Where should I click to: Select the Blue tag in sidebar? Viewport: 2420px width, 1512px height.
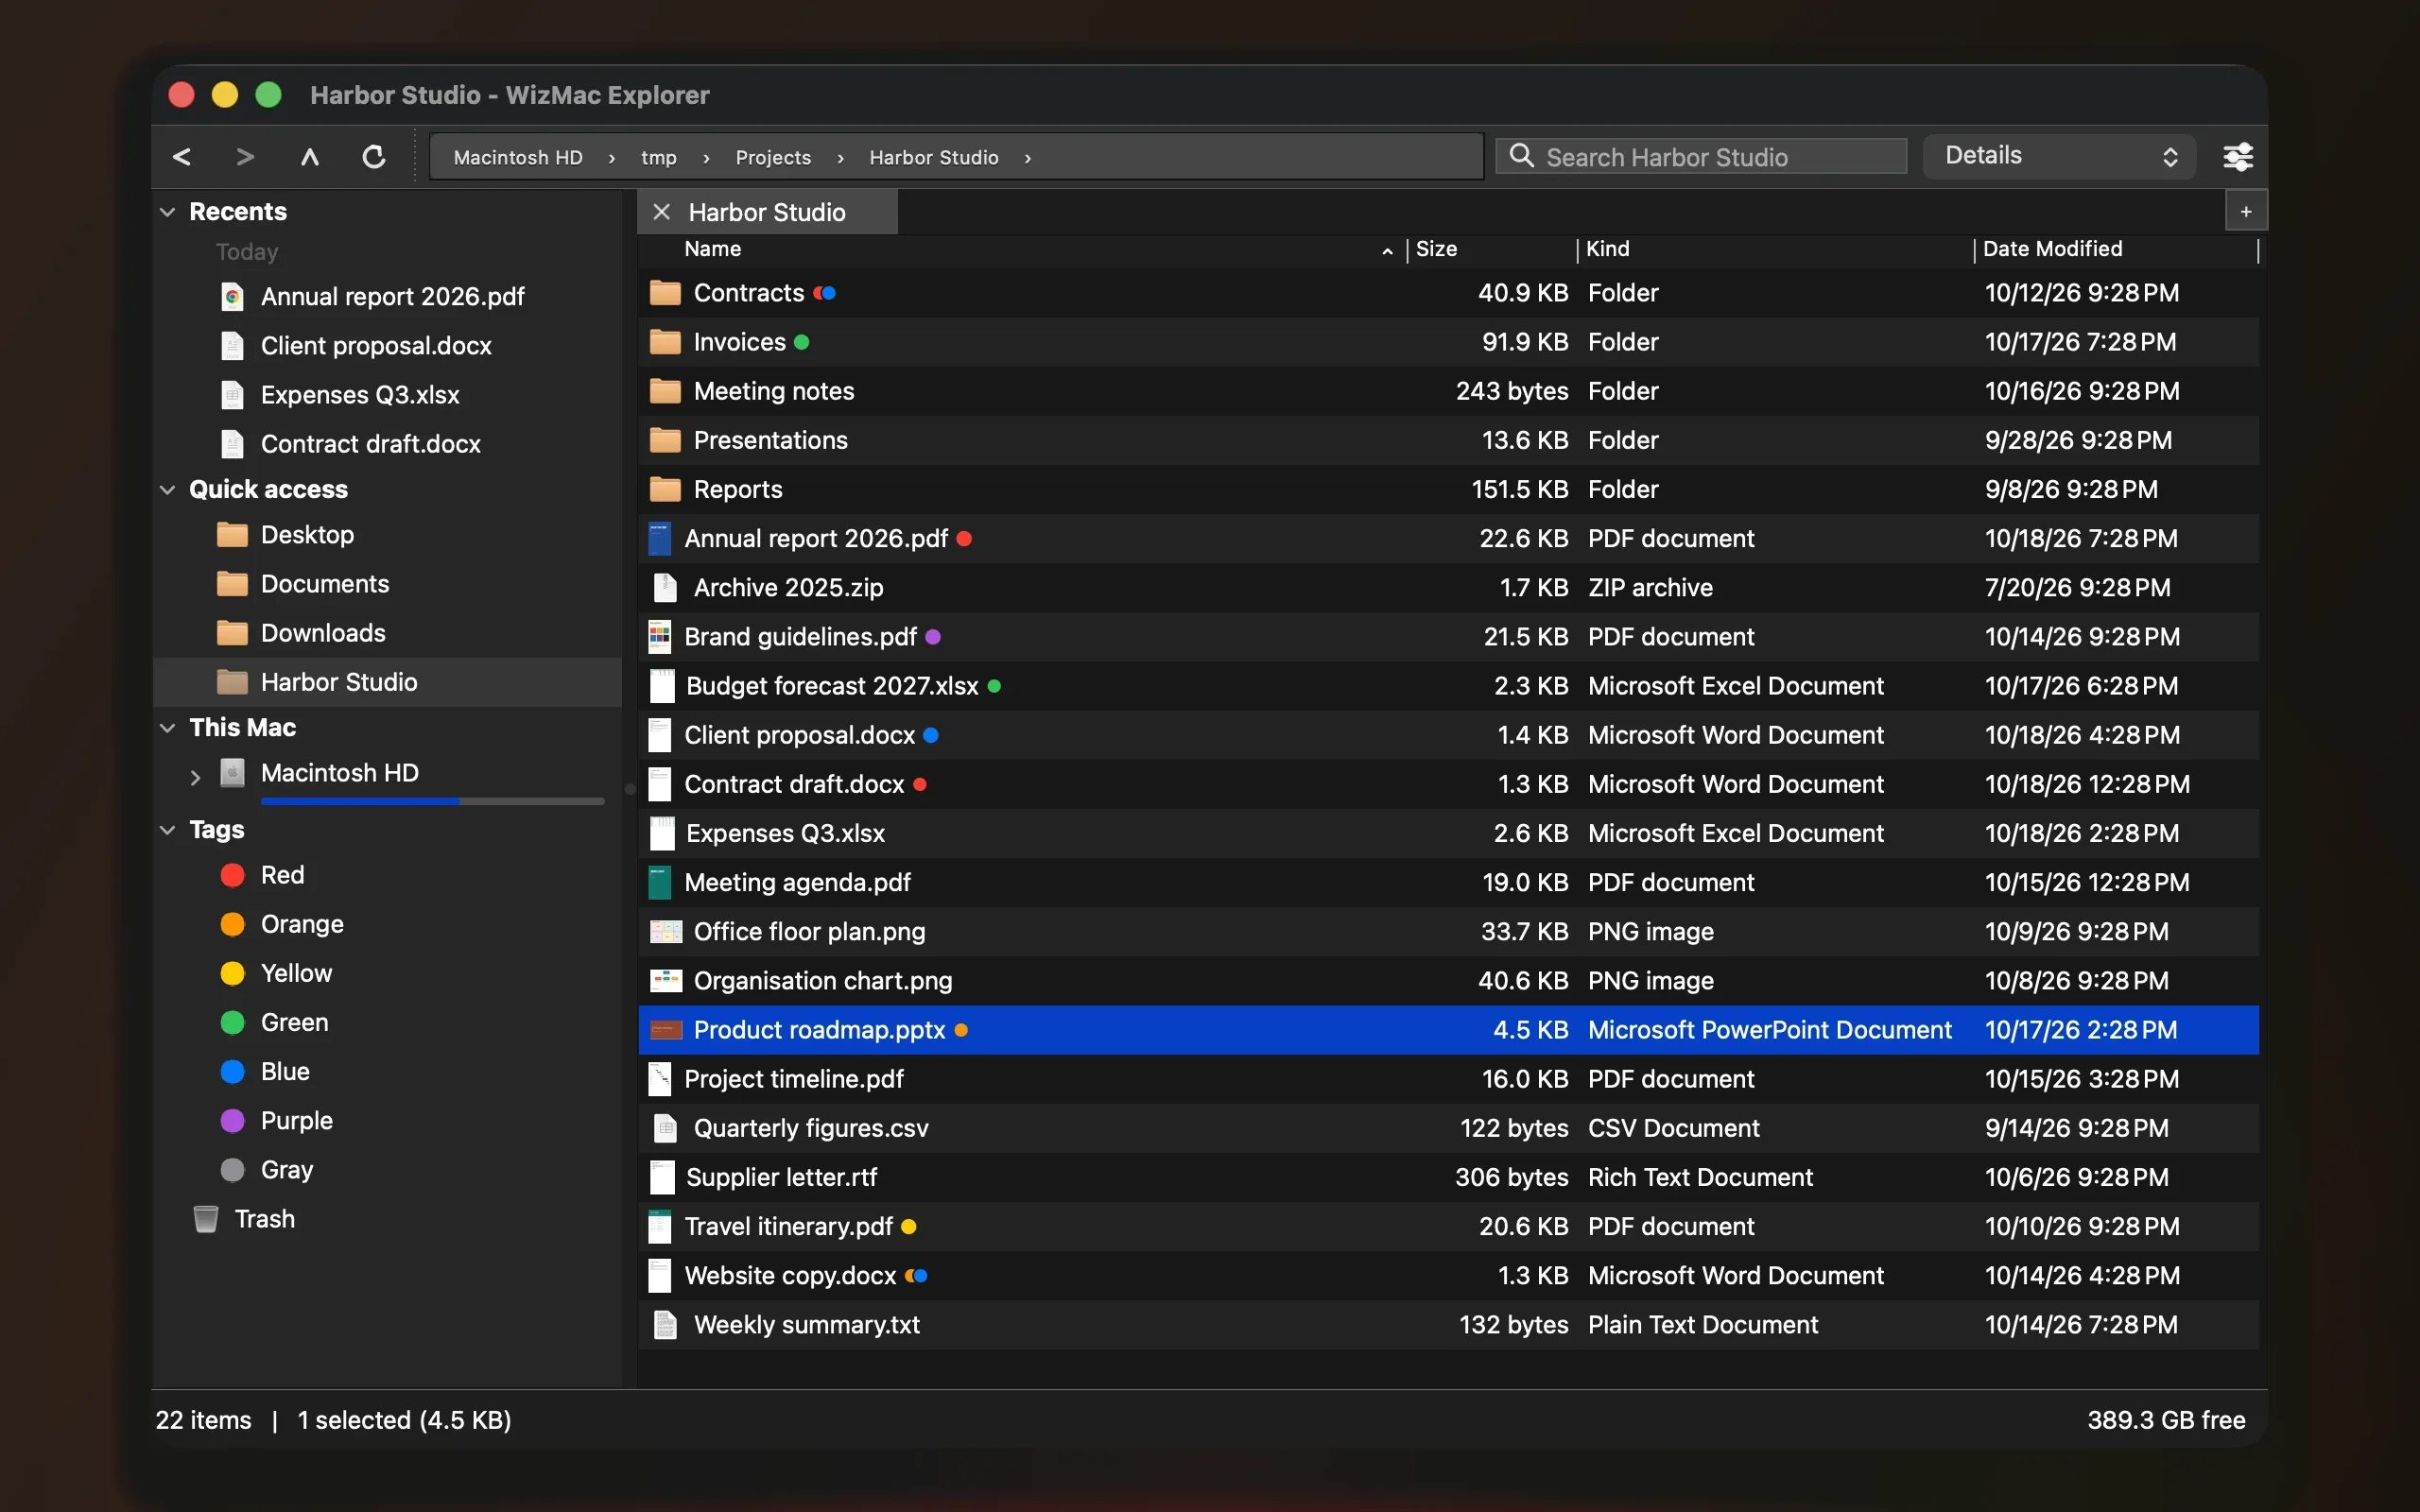387,1072
